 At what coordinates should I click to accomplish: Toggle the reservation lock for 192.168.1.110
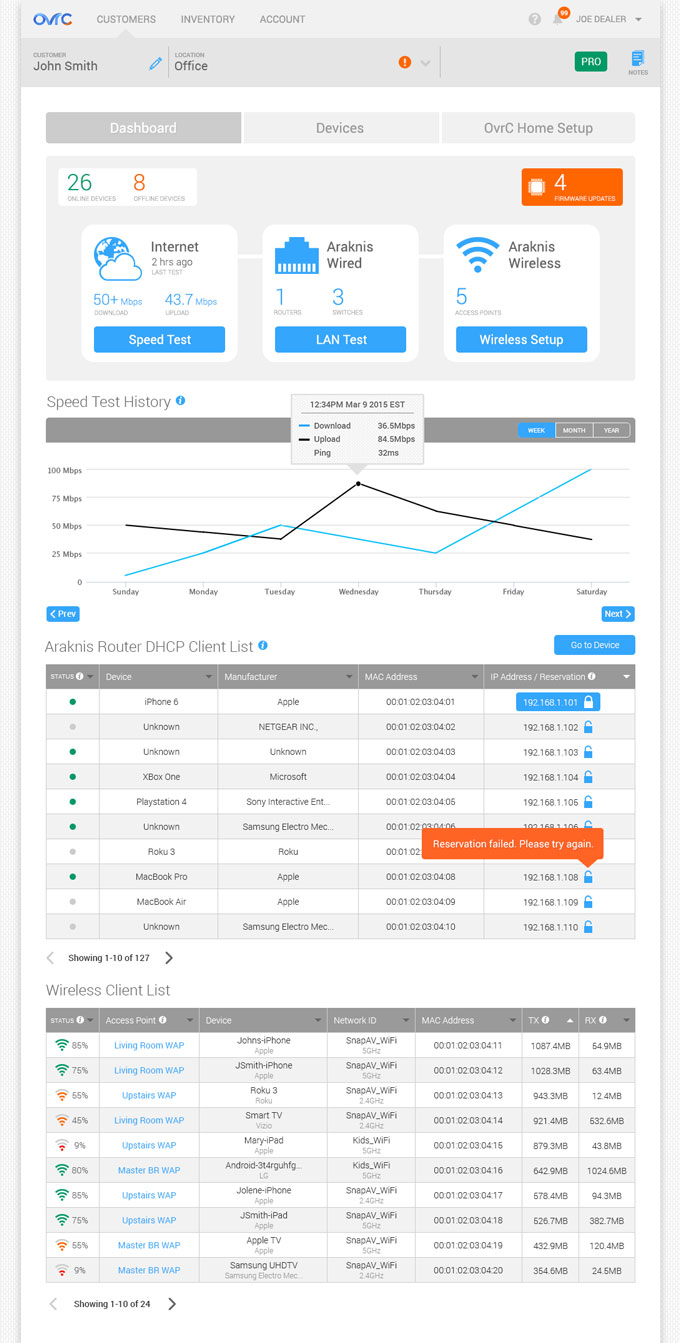coord(589,927)
